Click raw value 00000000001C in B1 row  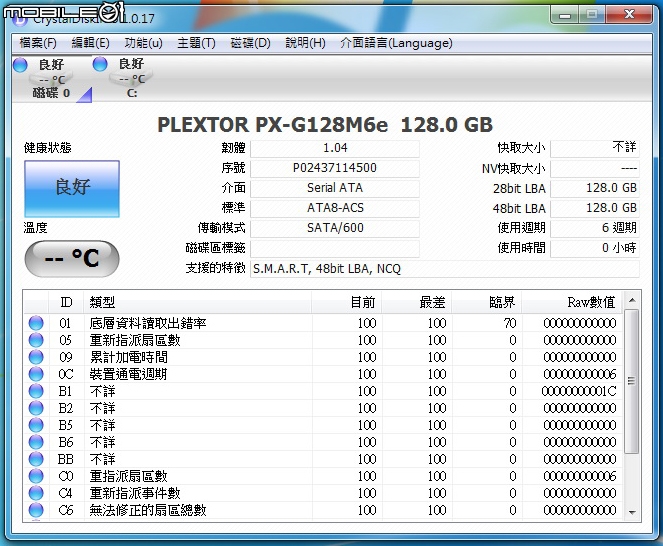[x=579, y=391]
